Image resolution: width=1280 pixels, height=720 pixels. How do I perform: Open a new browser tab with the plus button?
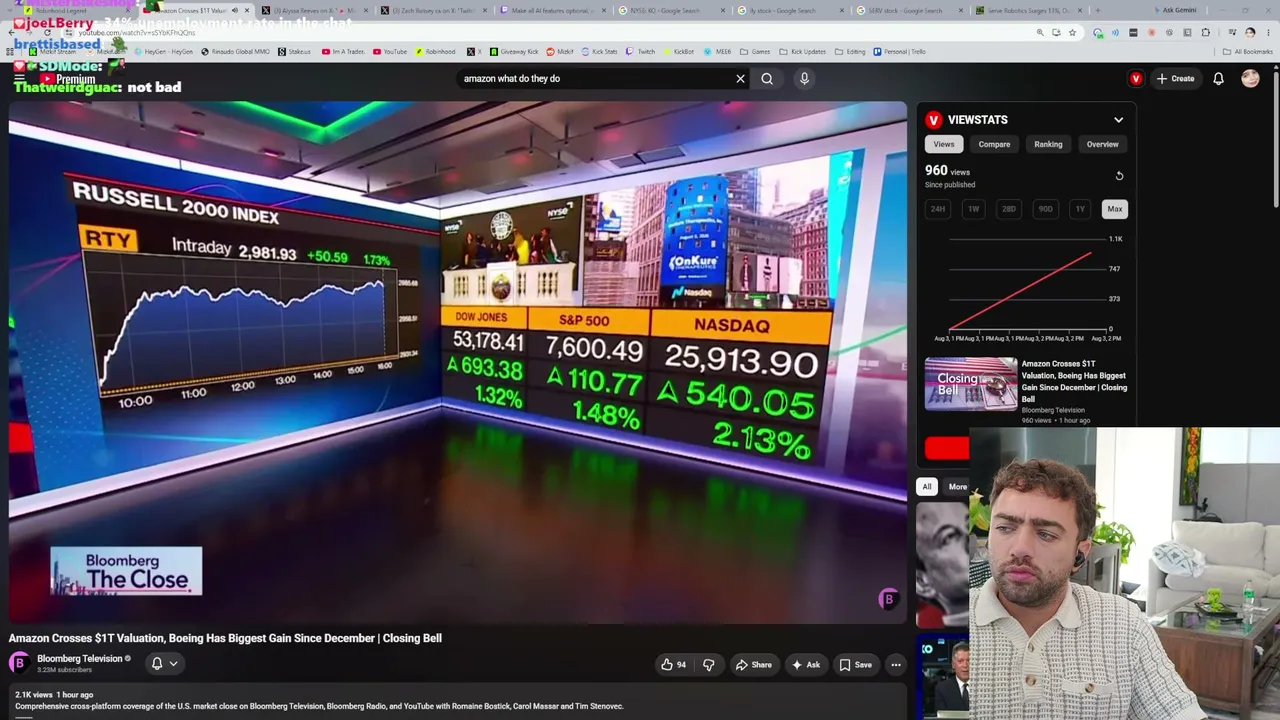click(1098, 11)
